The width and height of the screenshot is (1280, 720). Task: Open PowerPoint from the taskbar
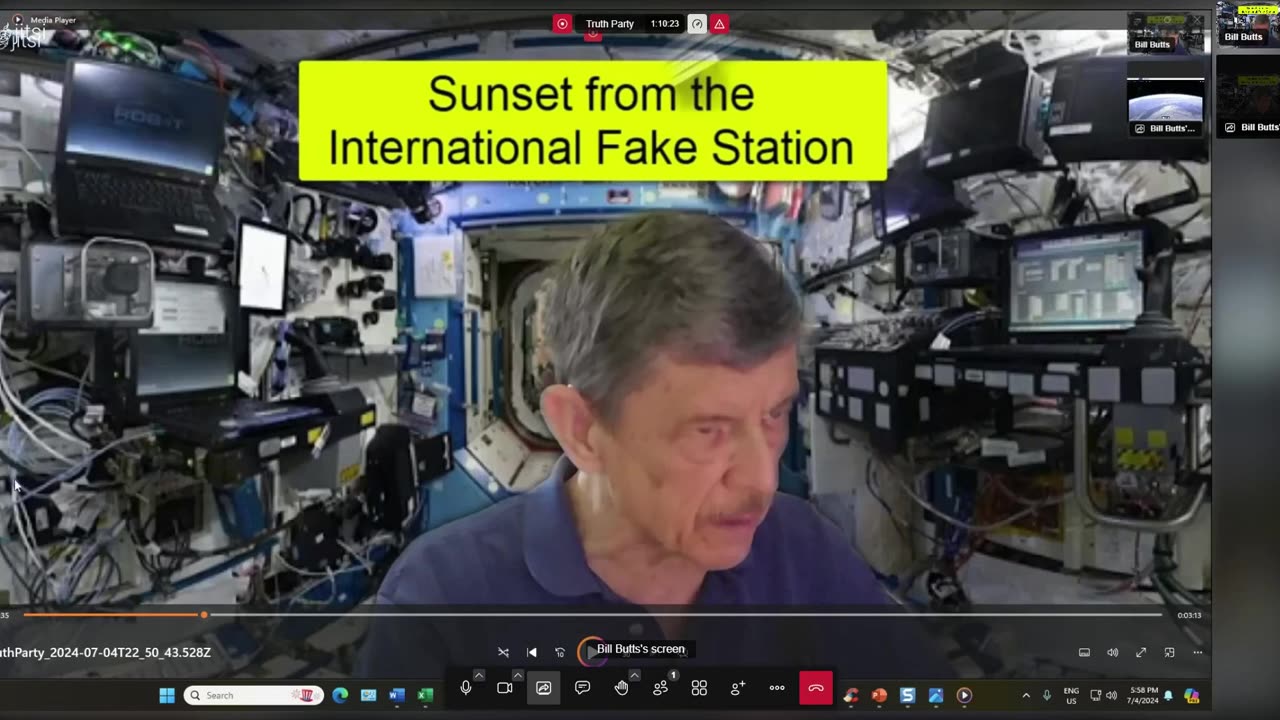(x=879, y=695)
